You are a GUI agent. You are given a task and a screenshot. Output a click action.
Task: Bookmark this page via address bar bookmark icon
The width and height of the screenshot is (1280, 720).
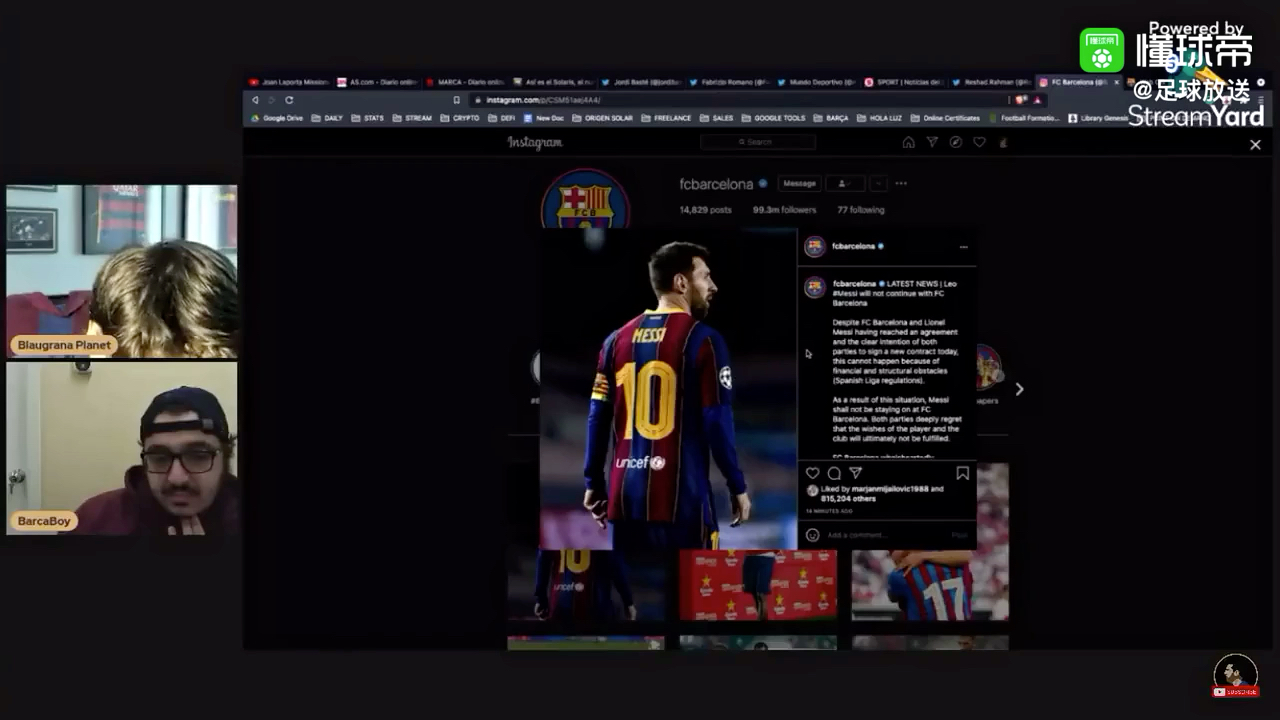coord(457,100)
